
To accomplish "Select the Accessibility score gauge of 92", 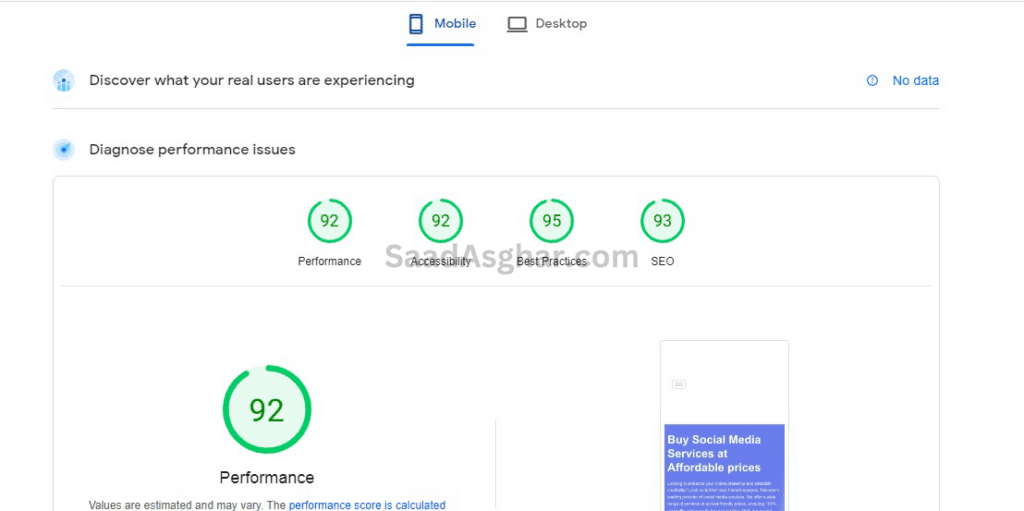I will 441,221.
